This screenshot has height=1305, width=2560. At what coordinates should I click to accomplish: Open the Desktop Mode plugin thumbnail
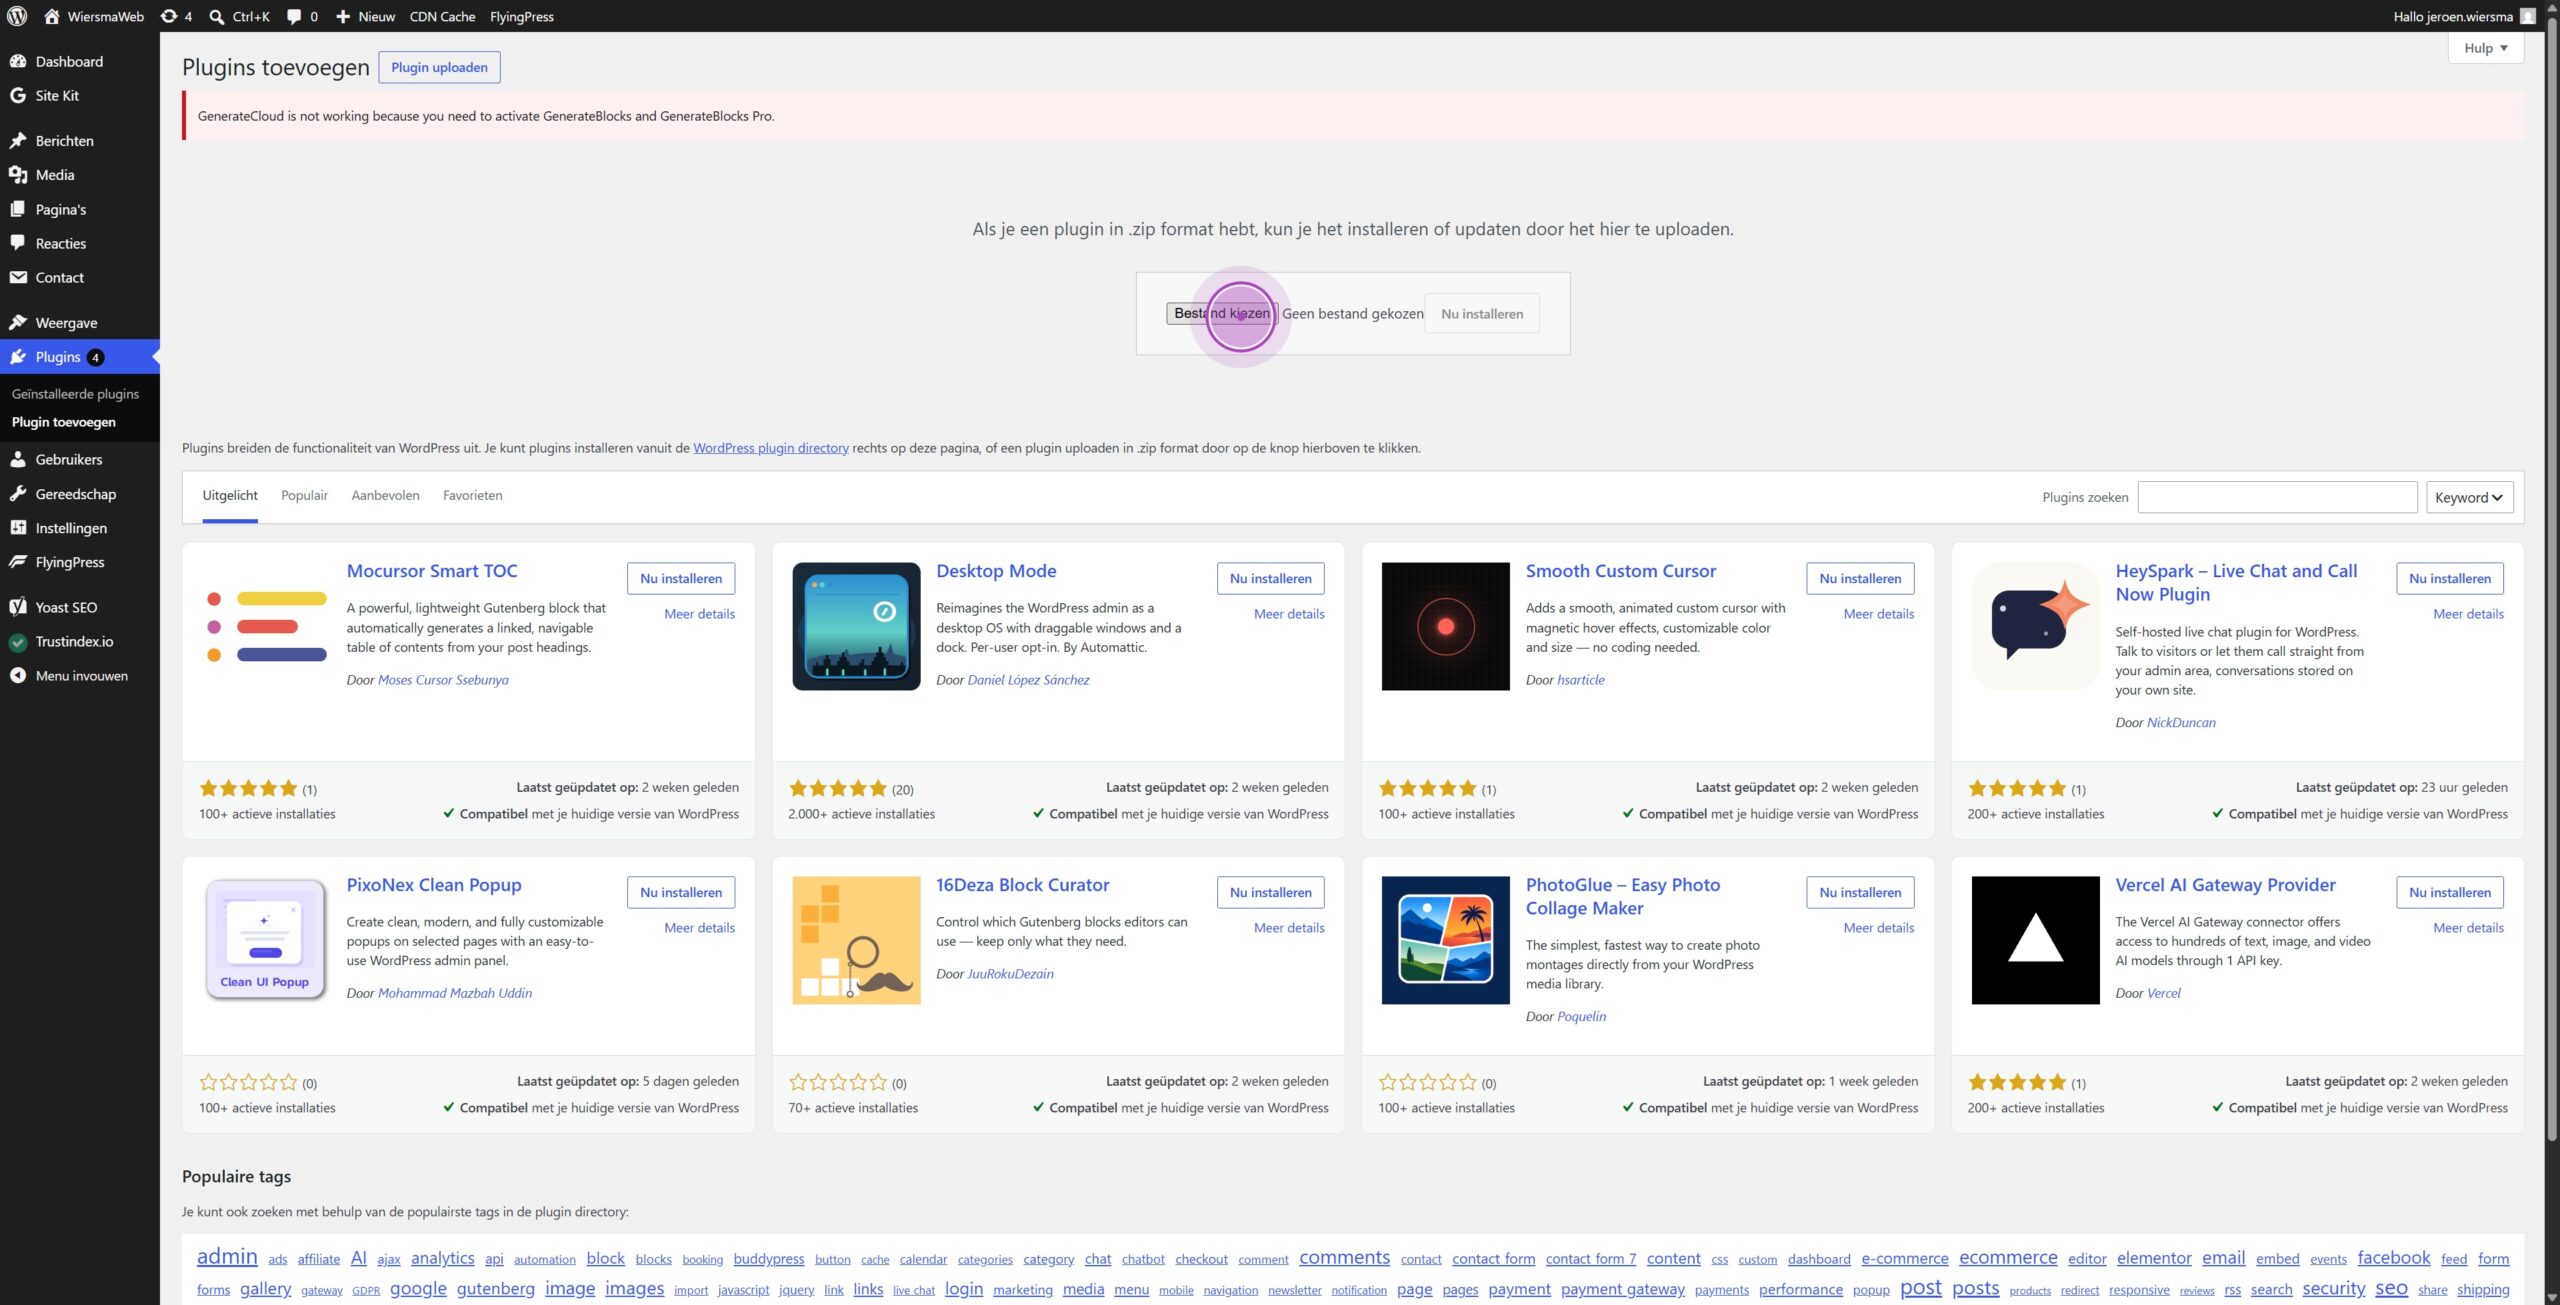pyautogui.click(x=856, y=626)
